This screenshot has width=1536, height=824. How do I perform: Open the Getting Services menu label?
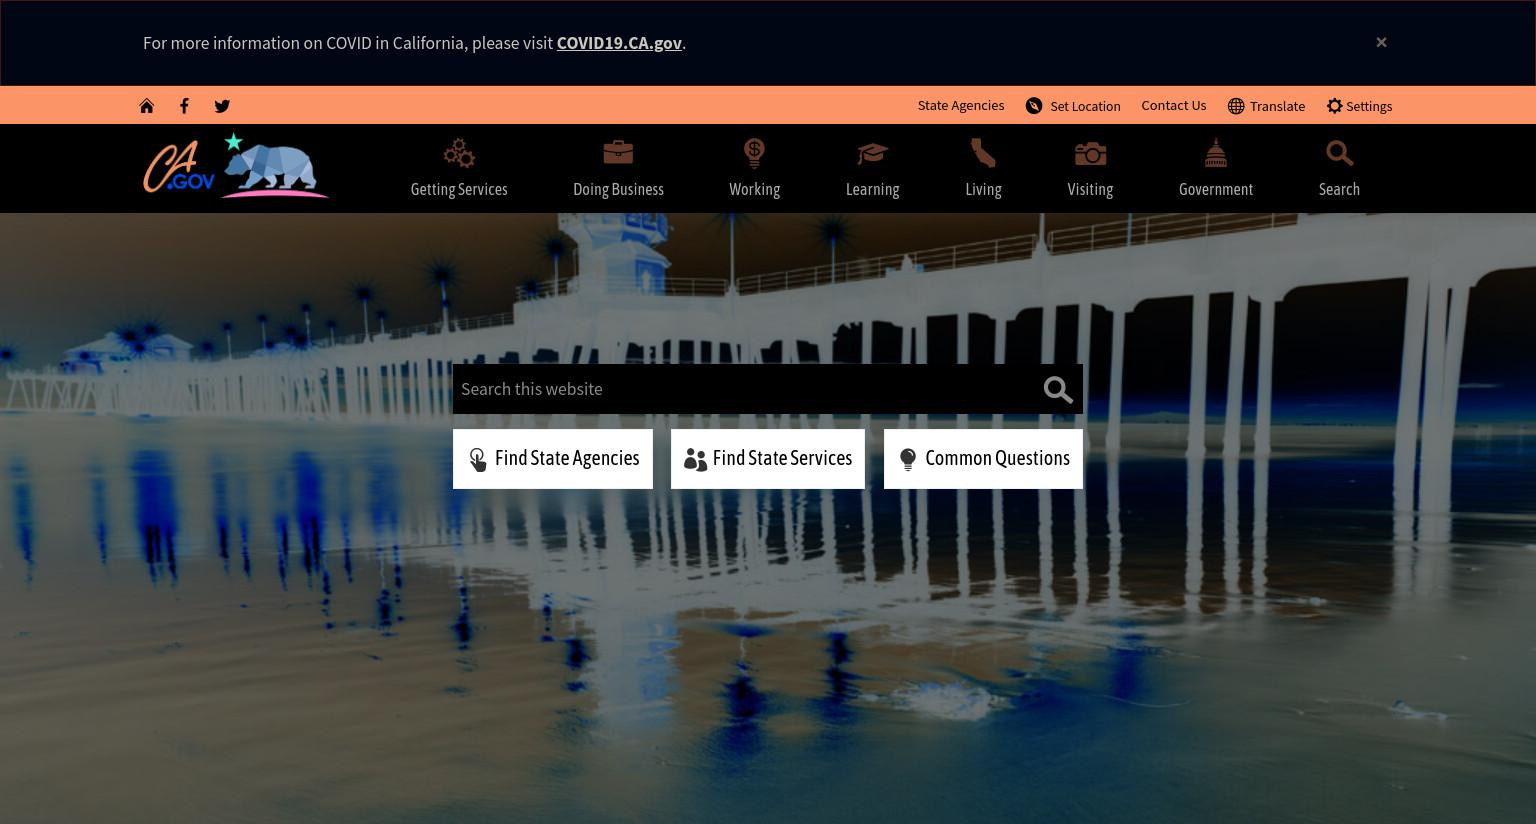(x=459, y=189)
